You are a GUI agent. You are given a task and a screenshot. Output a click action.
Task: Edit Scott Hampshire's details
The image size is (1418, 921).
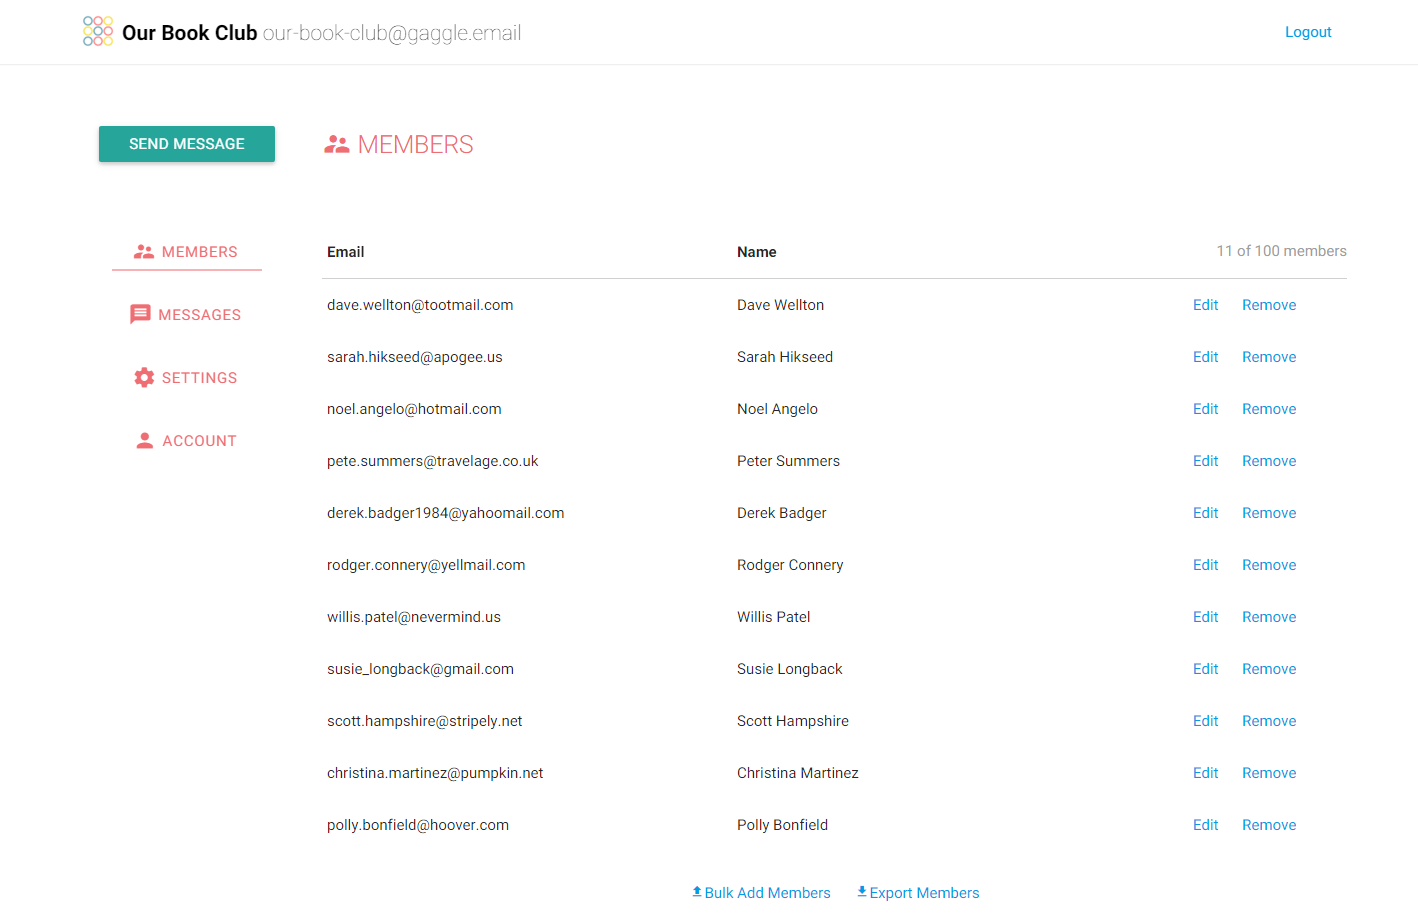(1205, 721)
